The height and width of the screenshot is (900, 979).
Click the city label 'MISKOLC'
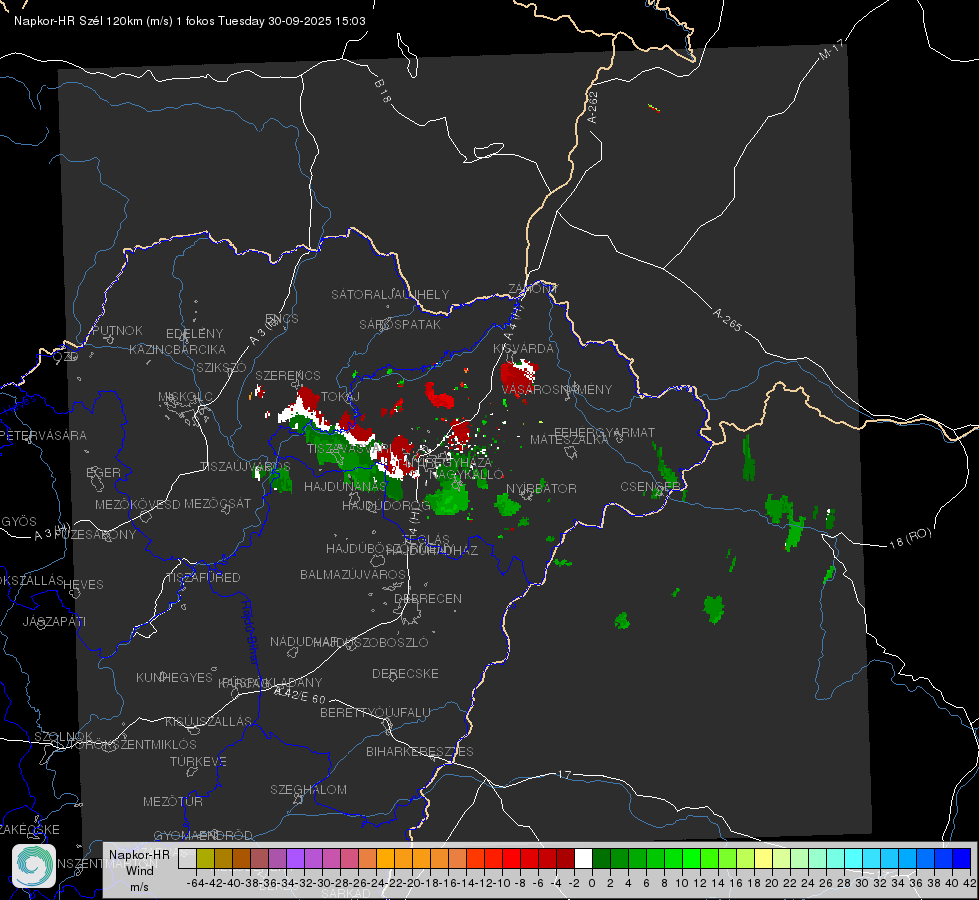(185, 397)
